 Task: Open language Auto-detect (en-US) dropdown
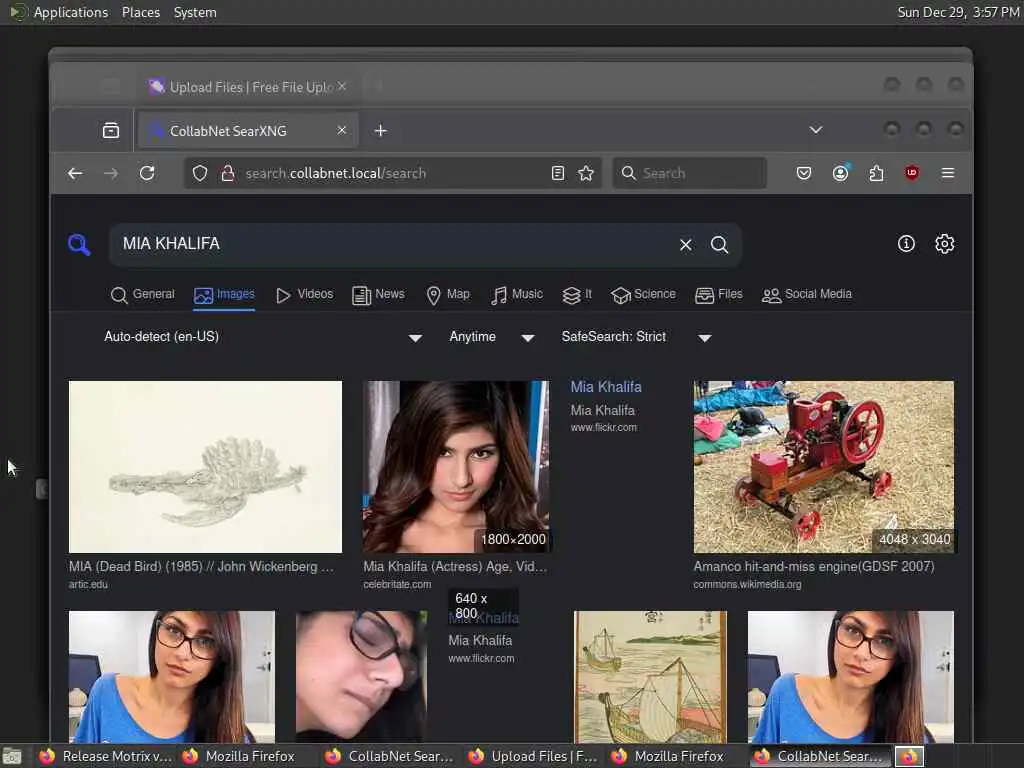point(263,337)
